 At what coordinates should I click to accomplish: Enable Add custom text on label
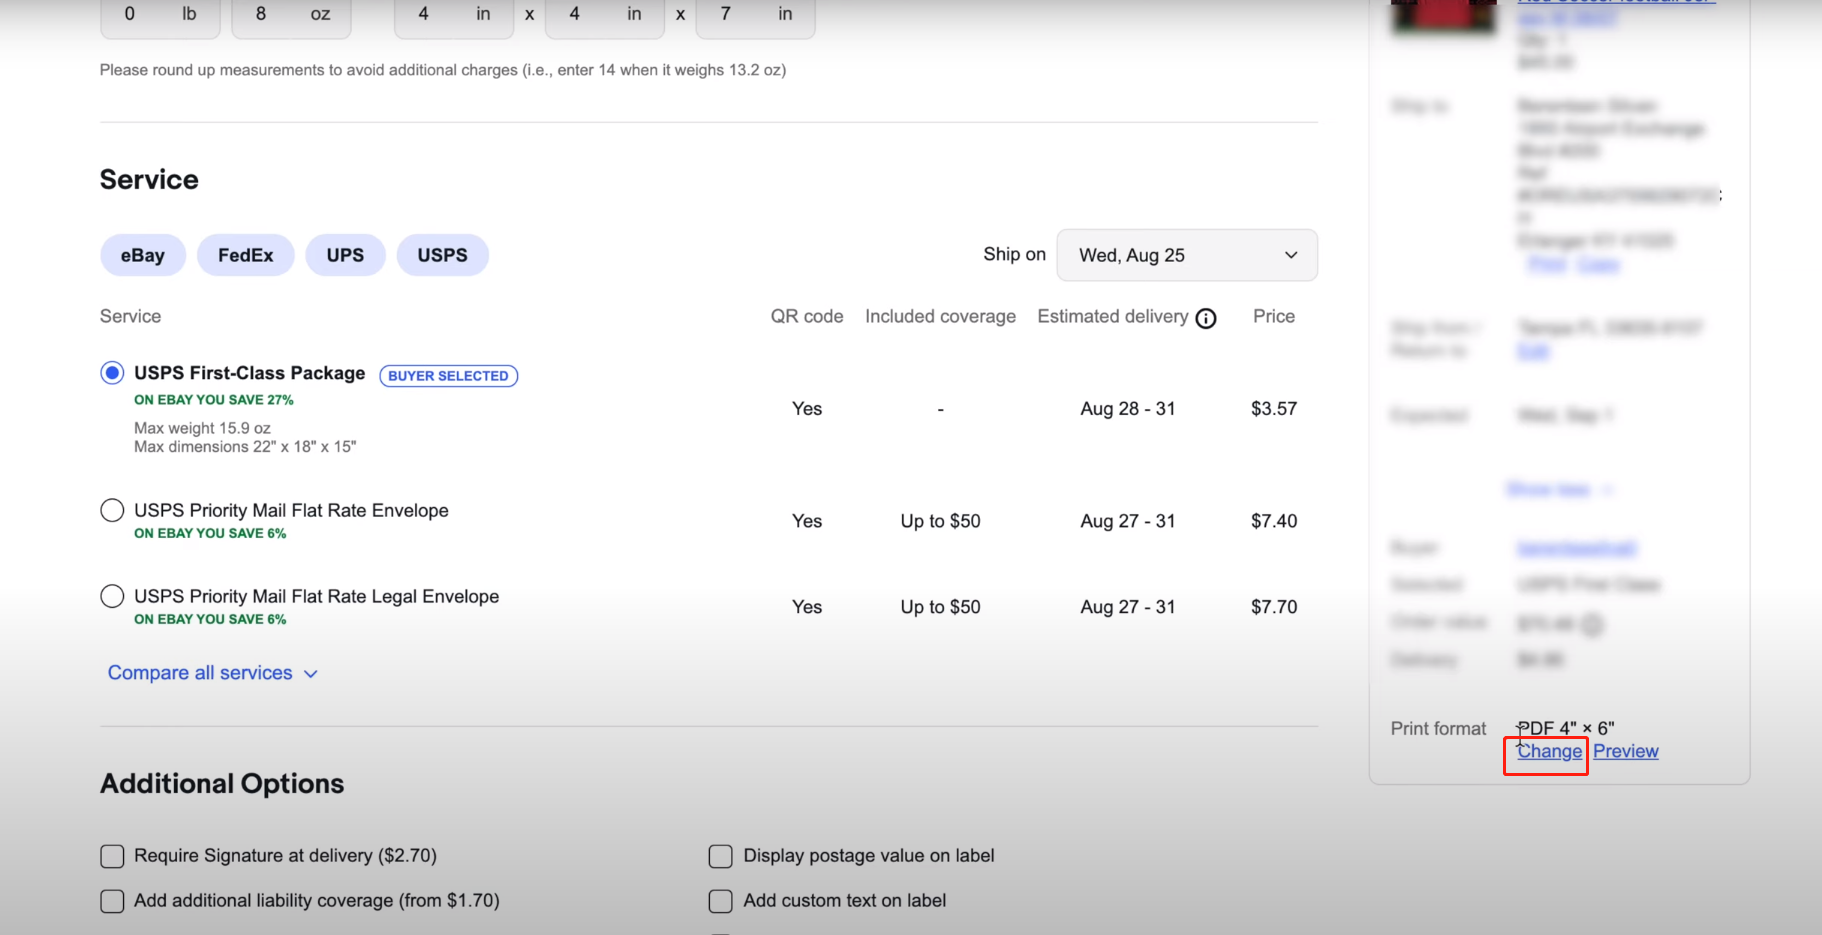click(720, 901)
